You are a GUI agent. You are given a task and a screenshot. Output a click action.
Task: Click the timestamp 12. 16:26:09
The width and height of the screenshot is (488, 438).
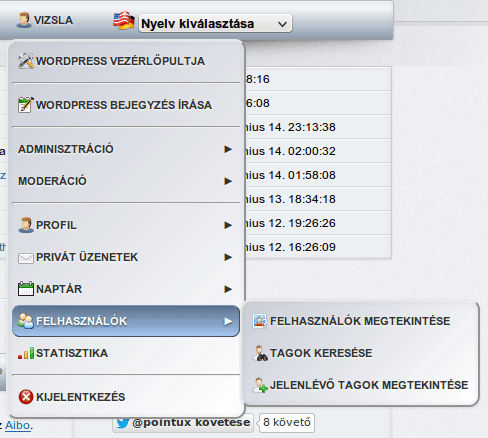pyautogui.click(x=302, y=247)
